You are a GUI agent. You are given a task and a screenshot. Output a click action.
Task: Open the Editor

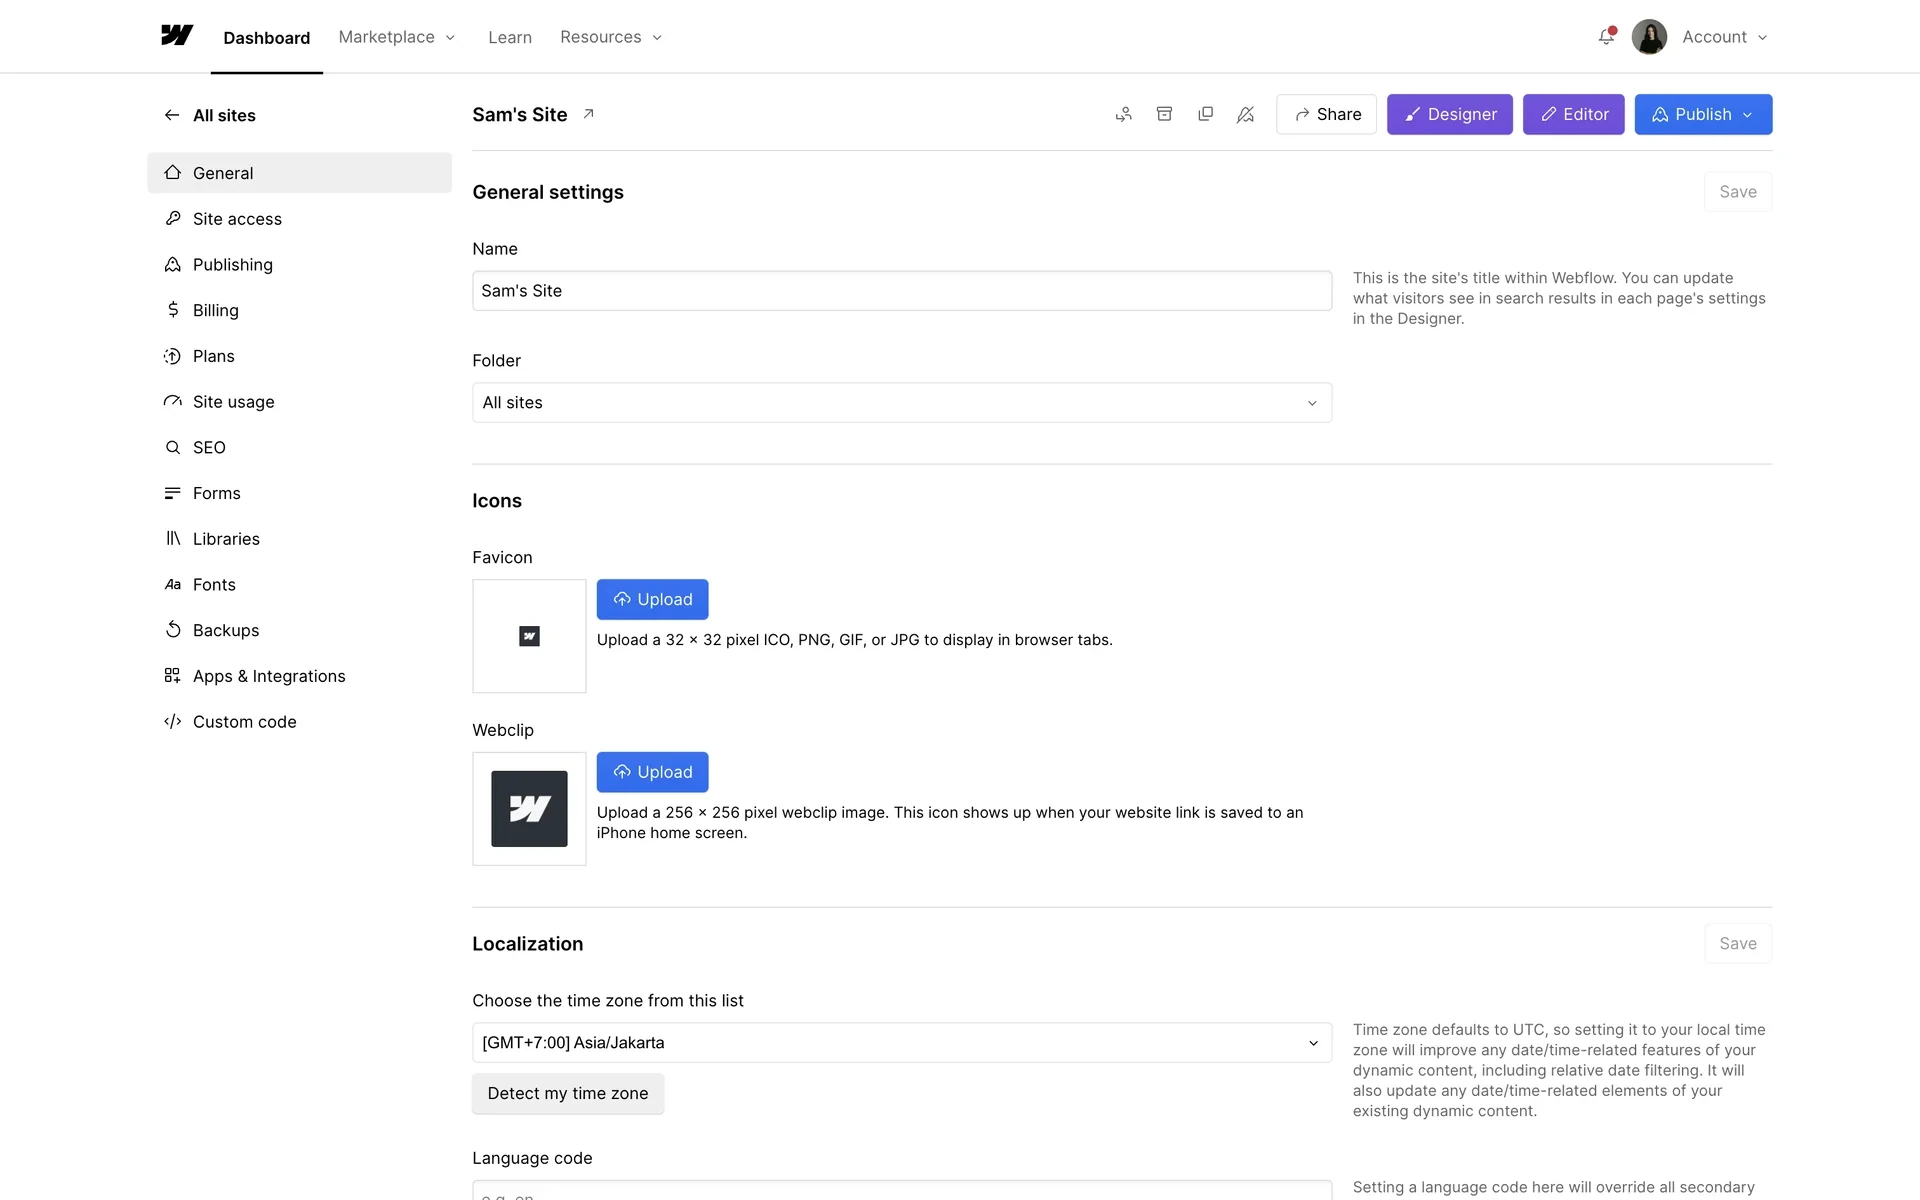click(1574, 114)
